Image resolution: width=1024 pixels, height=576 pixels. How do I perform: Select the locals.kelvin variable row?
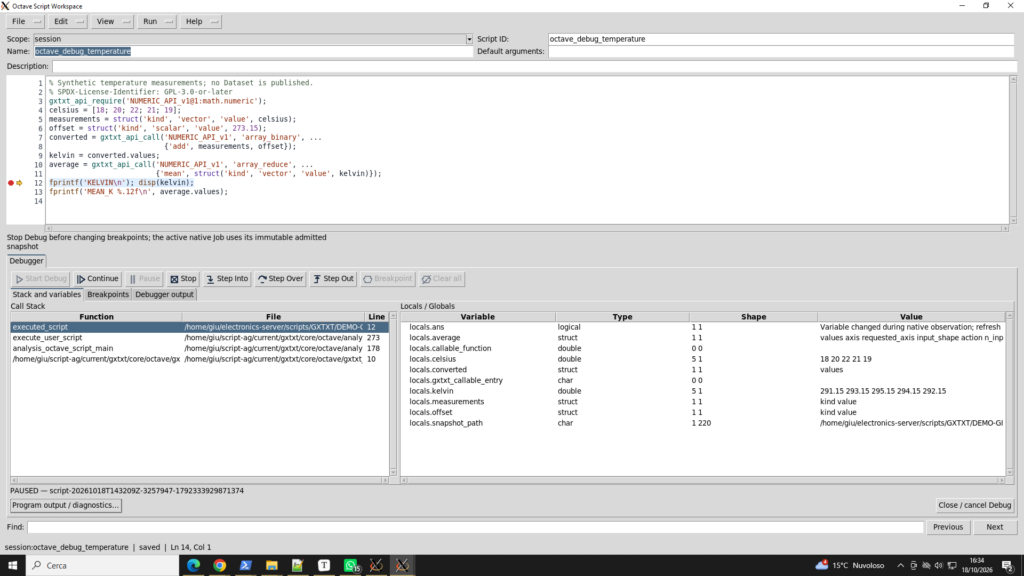tap(703, 391)
